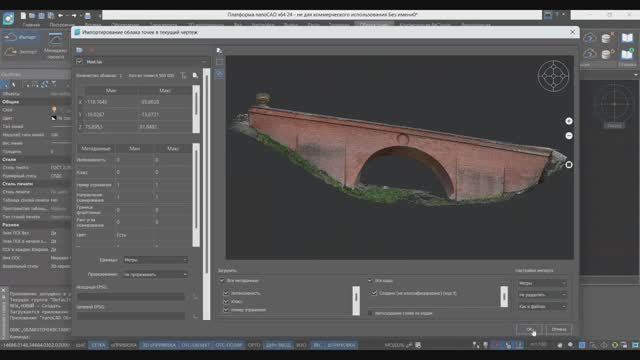Toggle СЕТКА in the status bar
This screenshot has height=360, width=640.
click(x=98, y=345)
